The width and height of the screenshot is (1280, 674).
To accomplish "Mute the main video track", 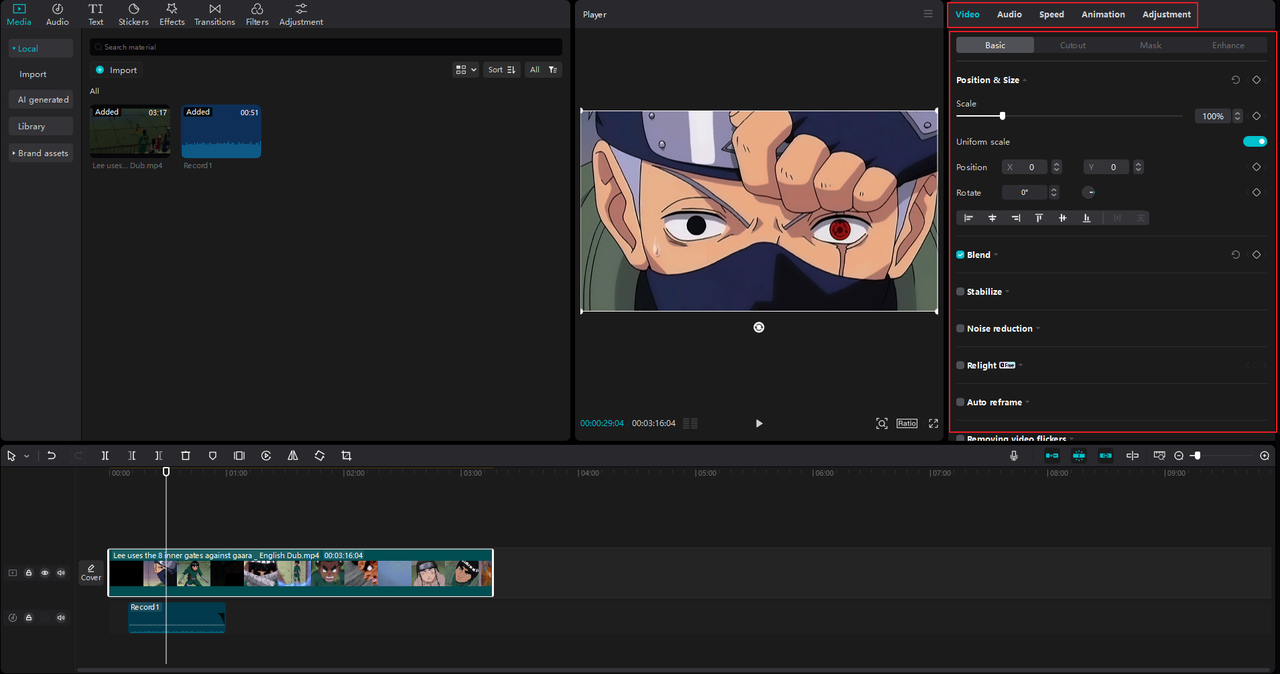I will [x=61, y=573].
